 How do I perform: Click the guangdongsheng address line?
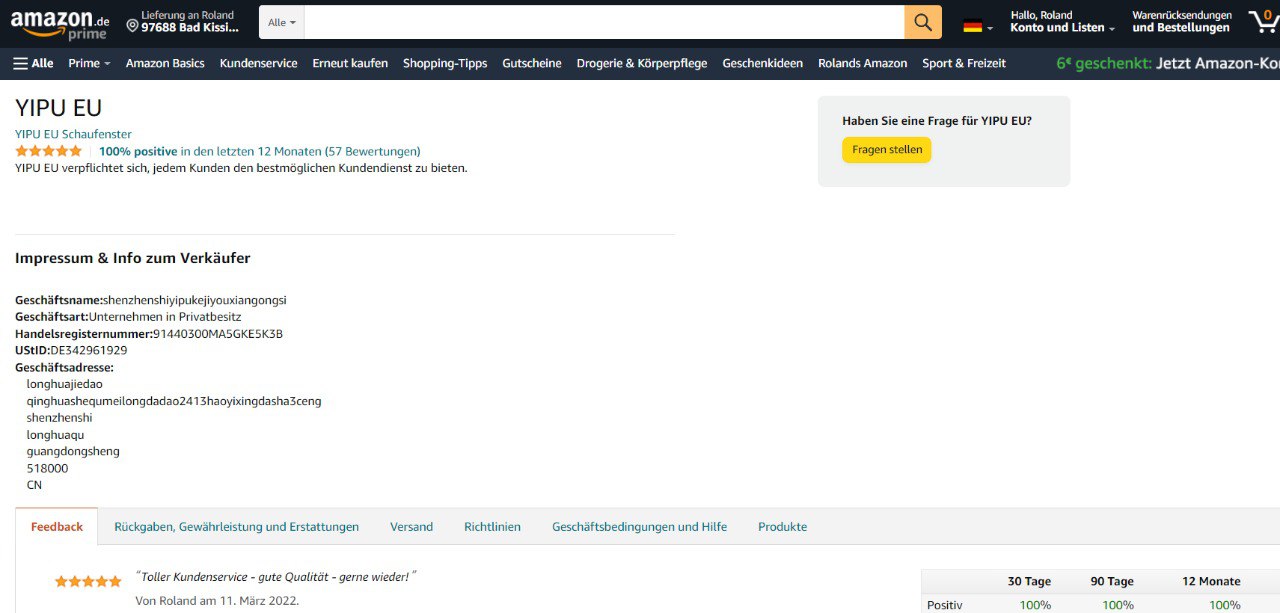click(x=73, y=451)
